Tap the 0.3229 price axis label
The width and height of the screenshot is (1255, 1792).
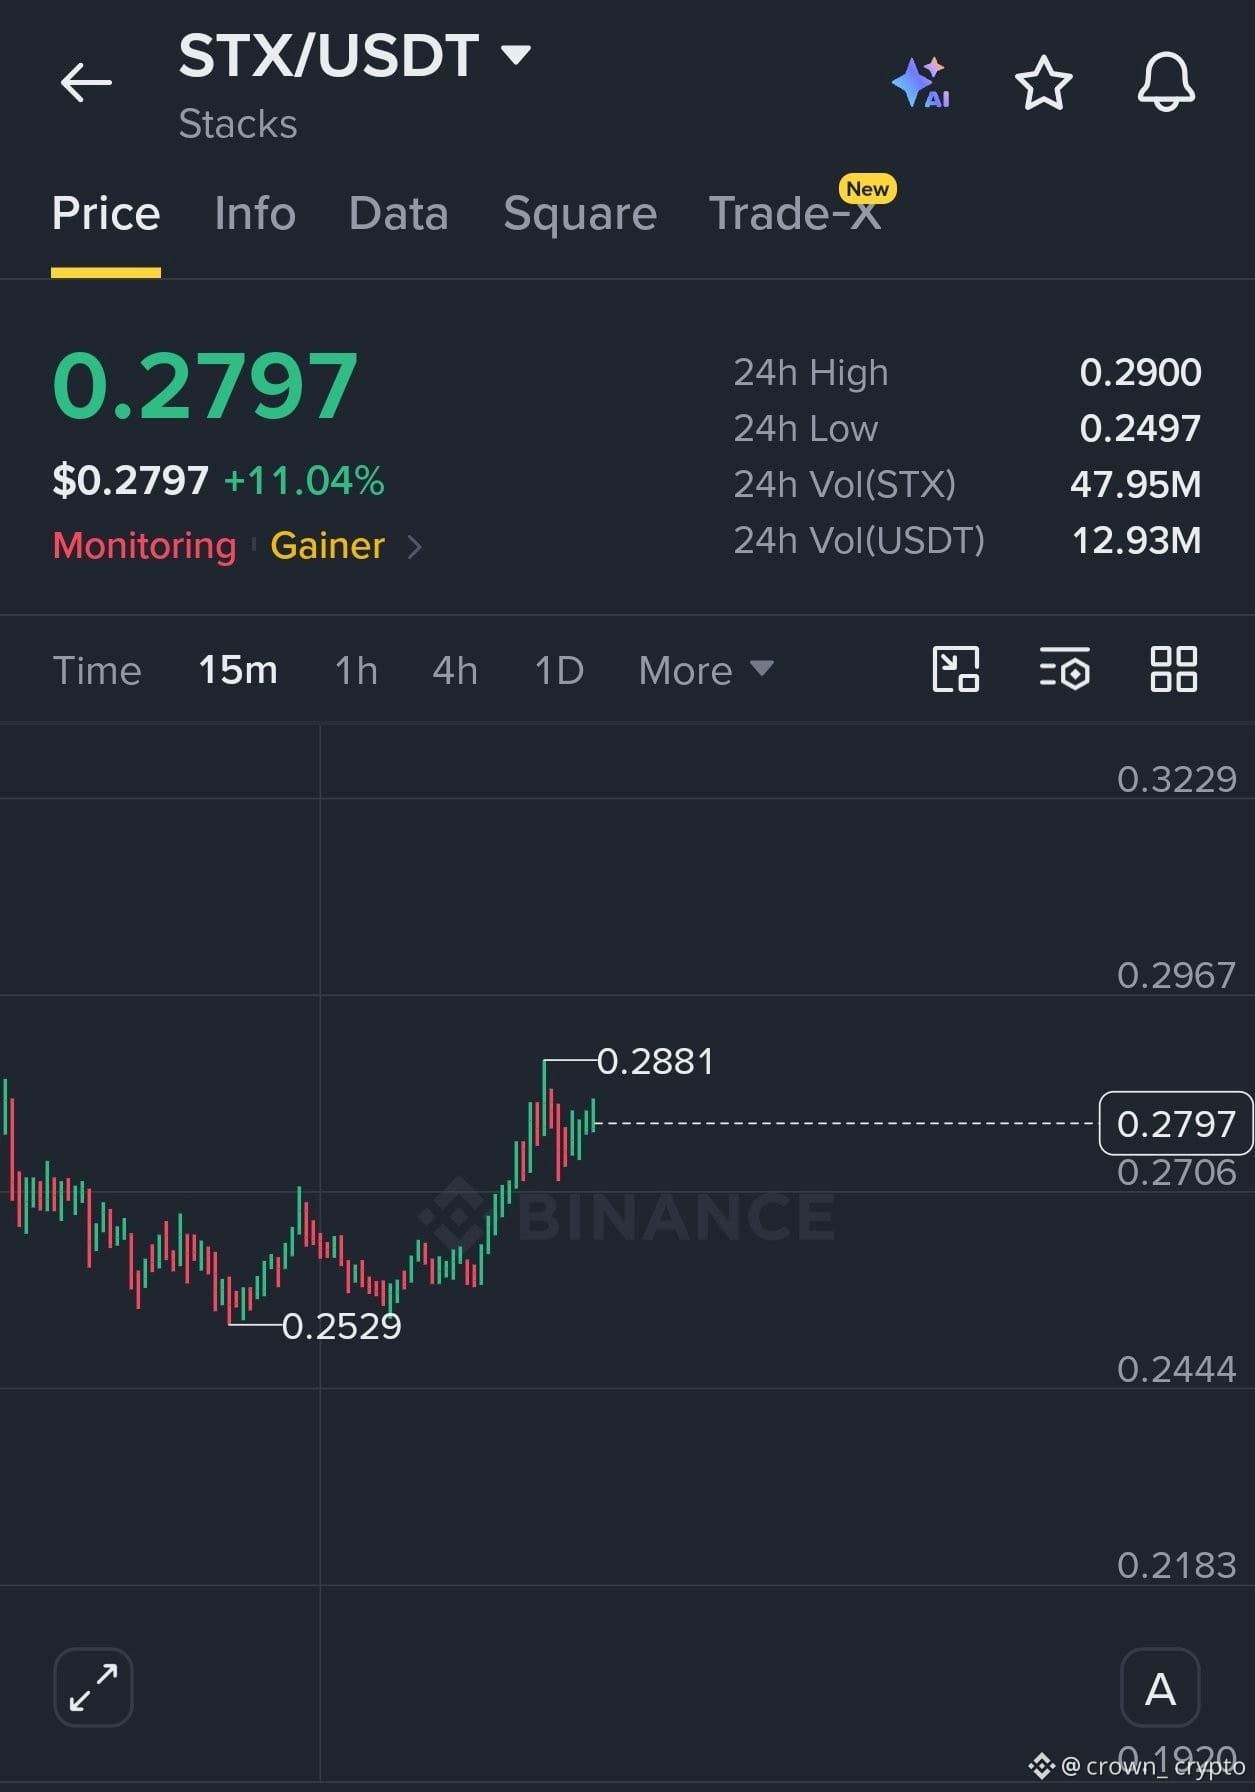(x=1176, y=779)
